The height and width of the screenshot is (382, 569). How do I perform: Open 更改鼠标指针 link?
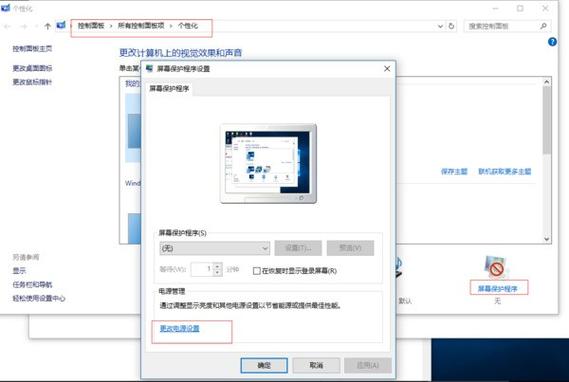click(x=32, y=82)
